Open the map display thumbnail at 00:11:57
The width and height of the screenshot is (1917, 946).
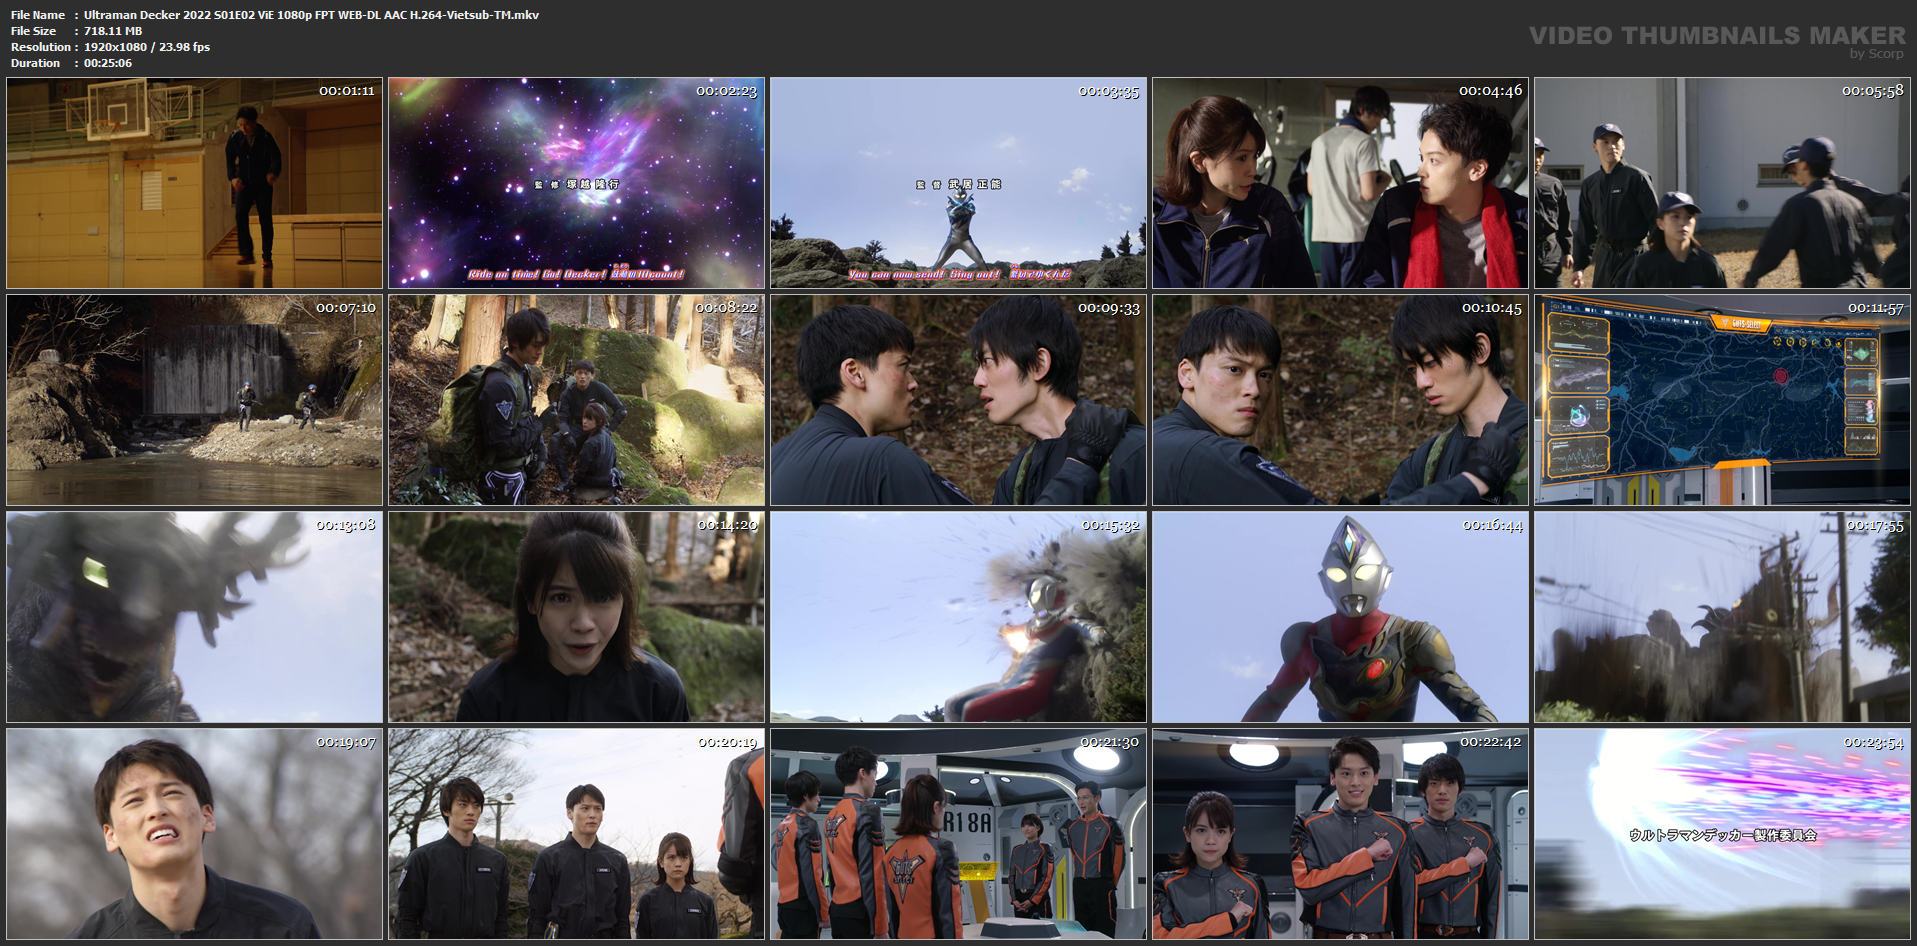[x=1723, y=400]
